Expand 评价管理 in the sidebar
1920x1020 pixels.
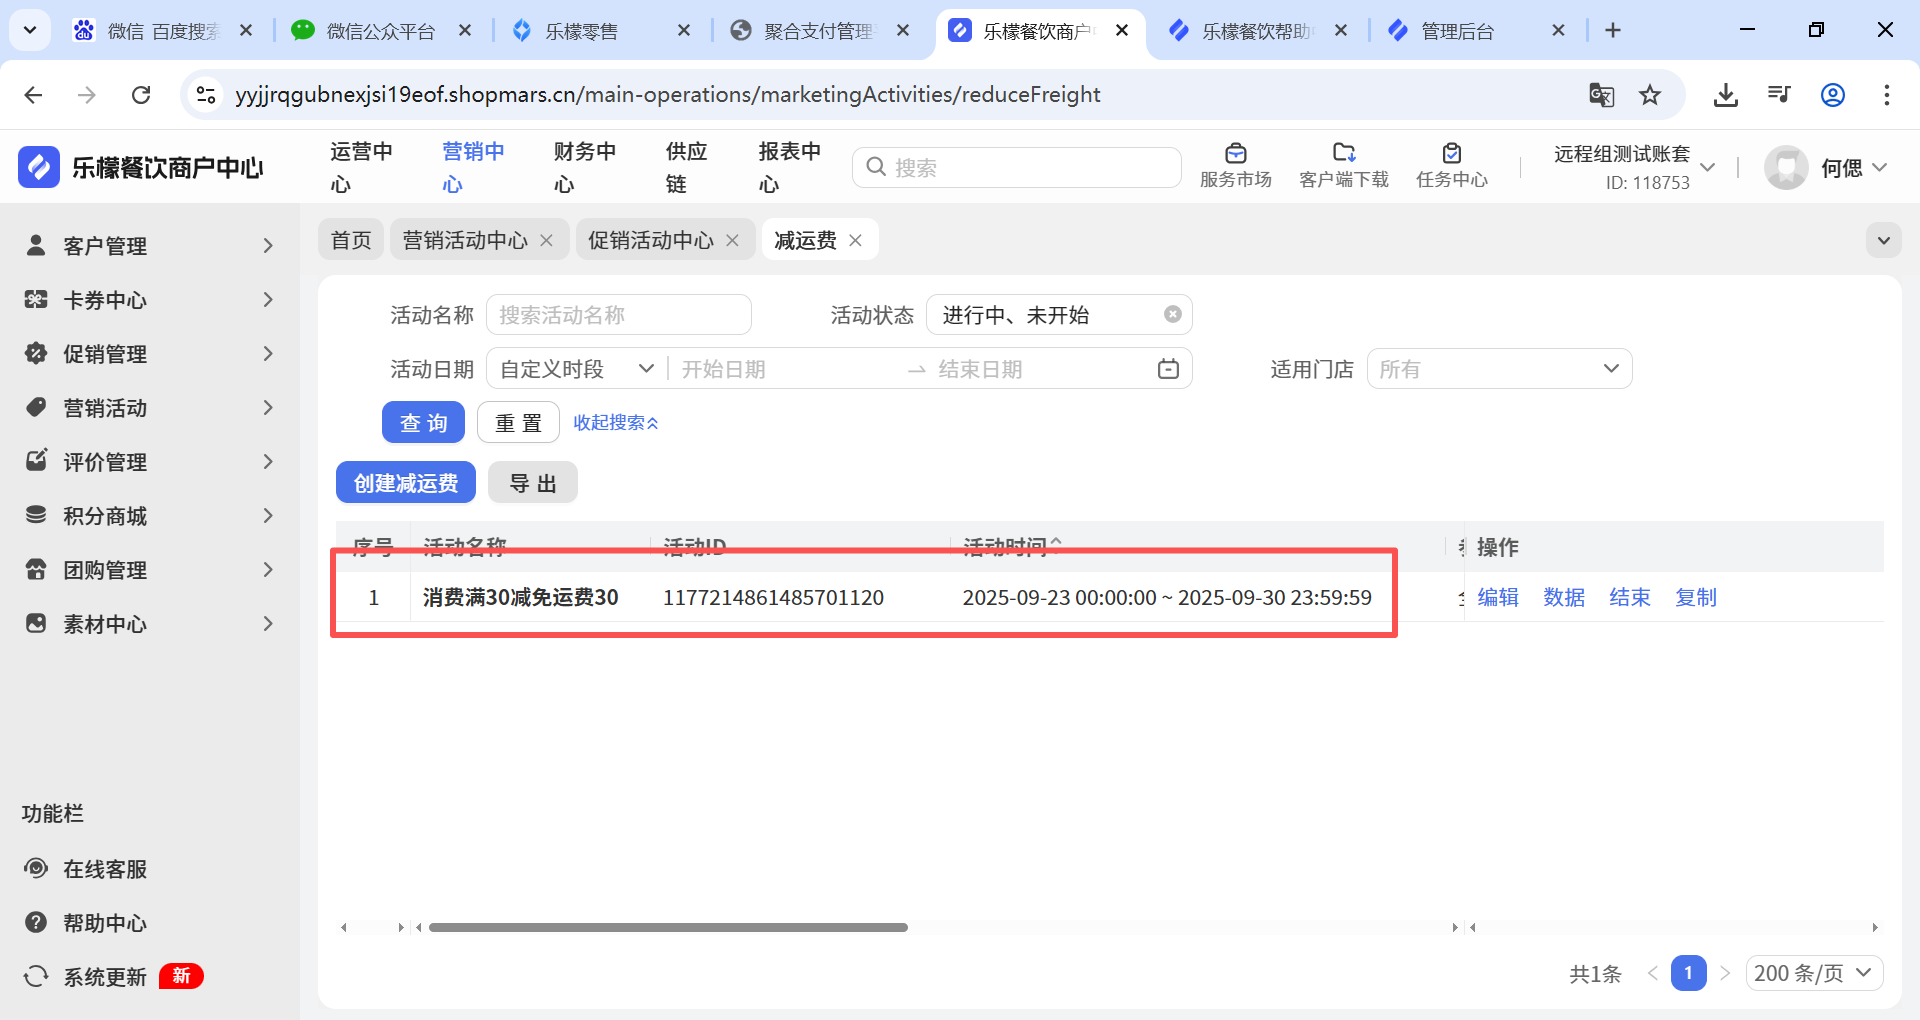point(150,461)
